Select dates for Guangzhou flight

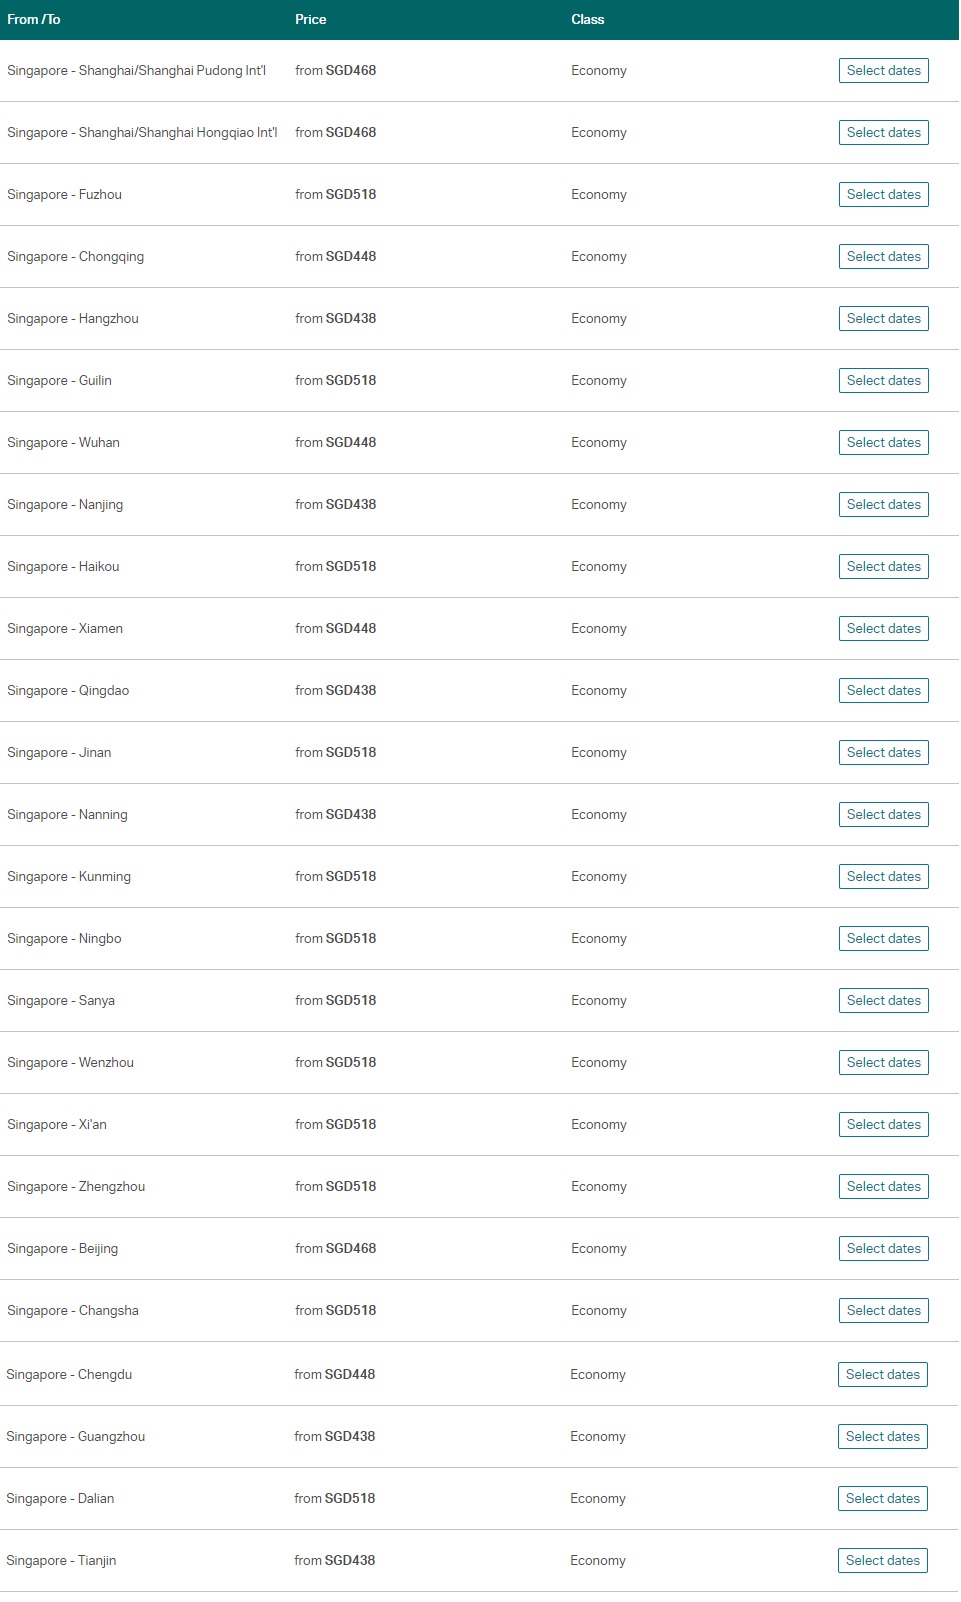882,1437
